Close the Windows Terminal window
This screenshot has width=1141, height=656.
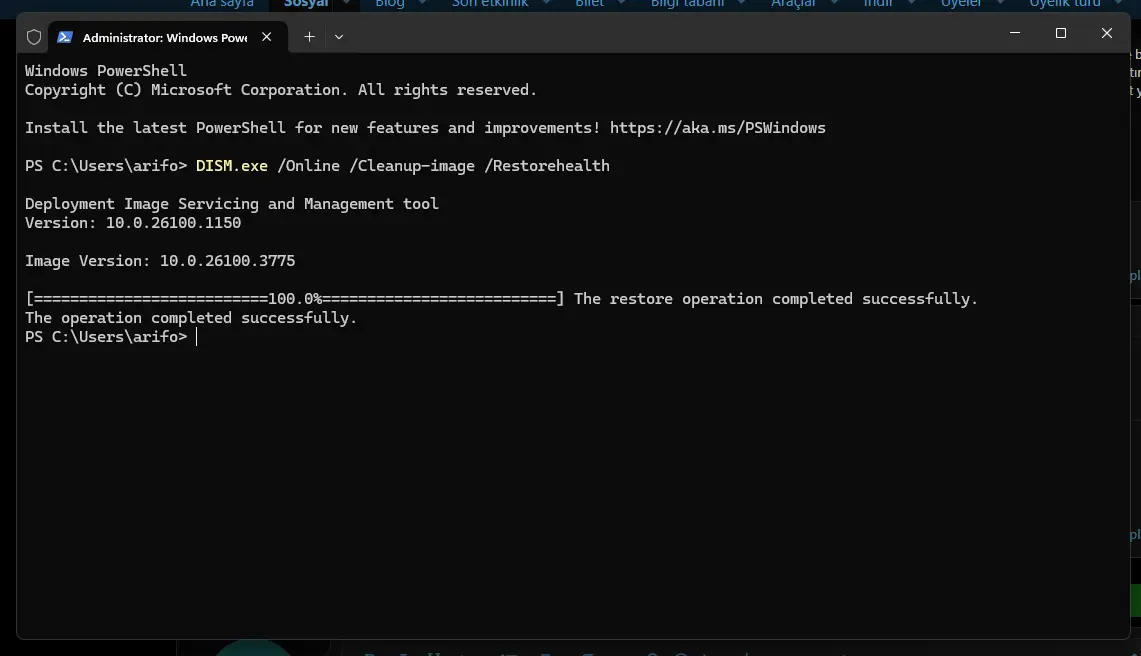tap(1107, 33)
